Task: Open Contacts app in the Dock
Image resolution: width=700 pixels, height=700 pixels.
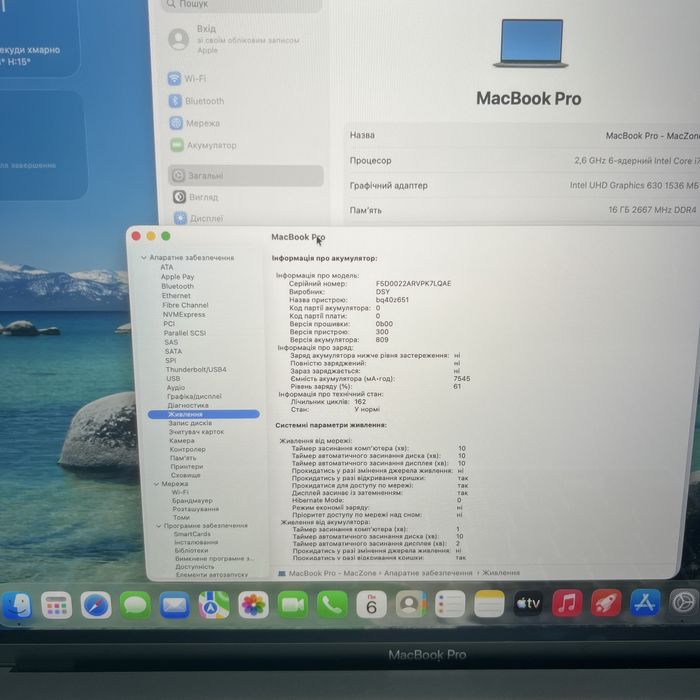Action: click(411, 604)
